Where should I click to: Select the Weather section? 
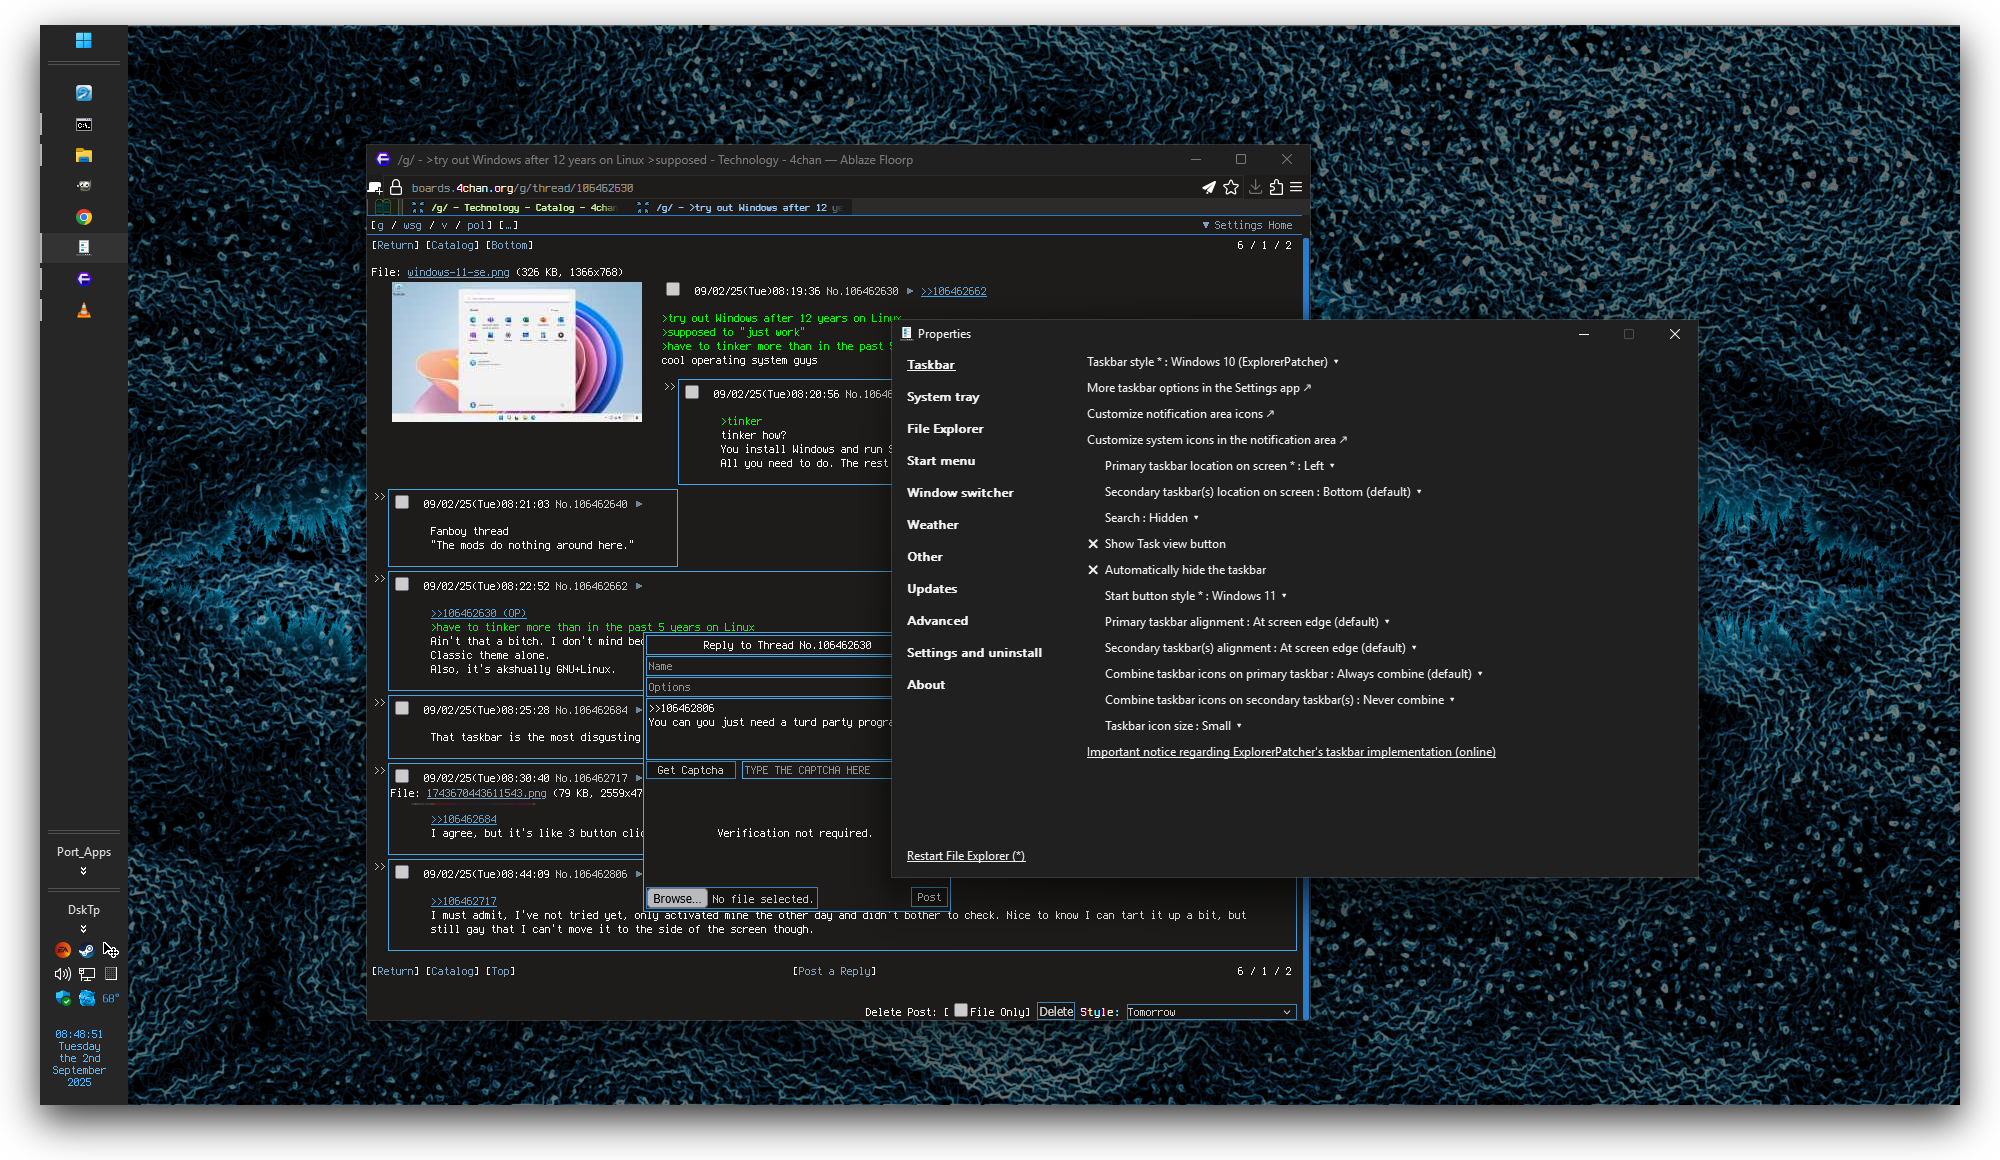(932, 525)
